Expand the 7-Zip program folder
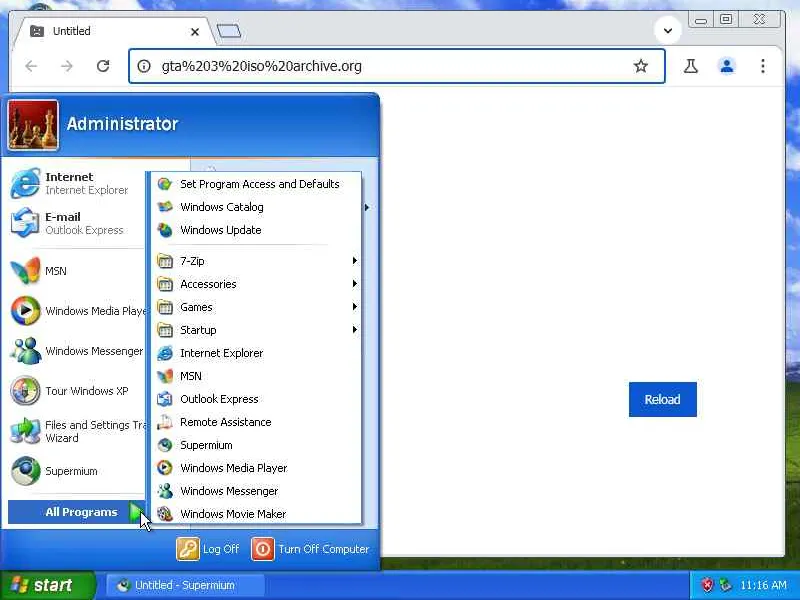The height and width of the screenshot is (600, 800). click(257, 261)
